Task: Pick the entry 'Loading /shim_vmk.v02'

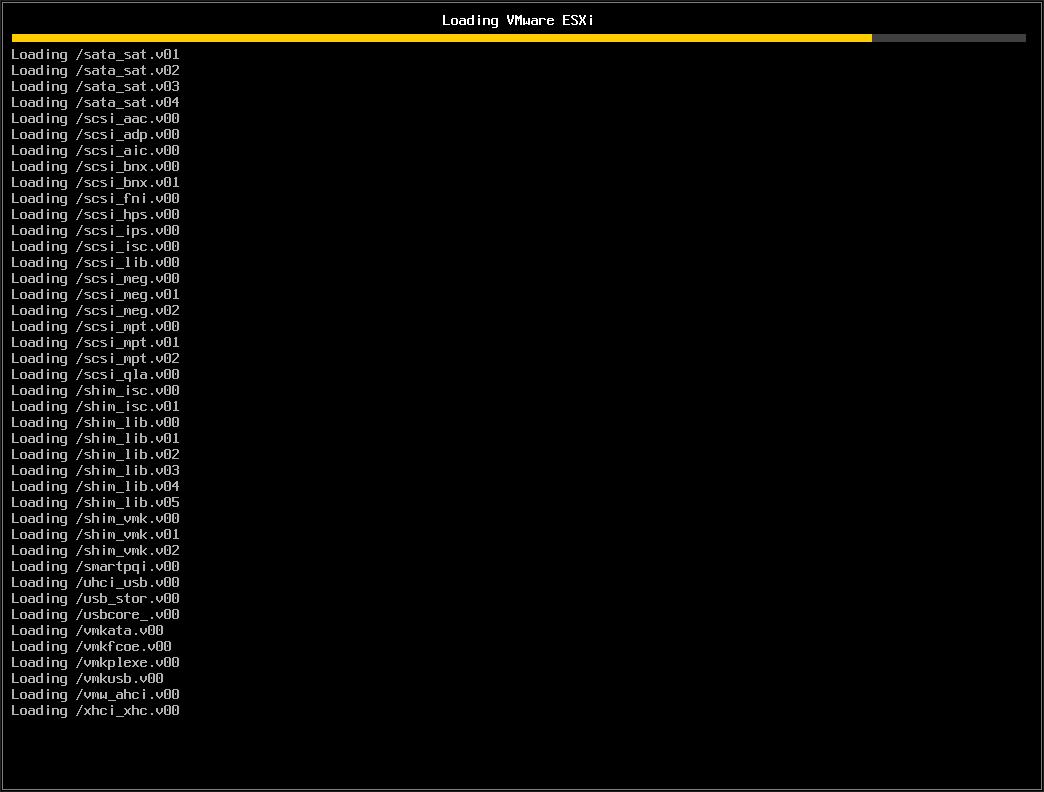Action: [95, 550]
